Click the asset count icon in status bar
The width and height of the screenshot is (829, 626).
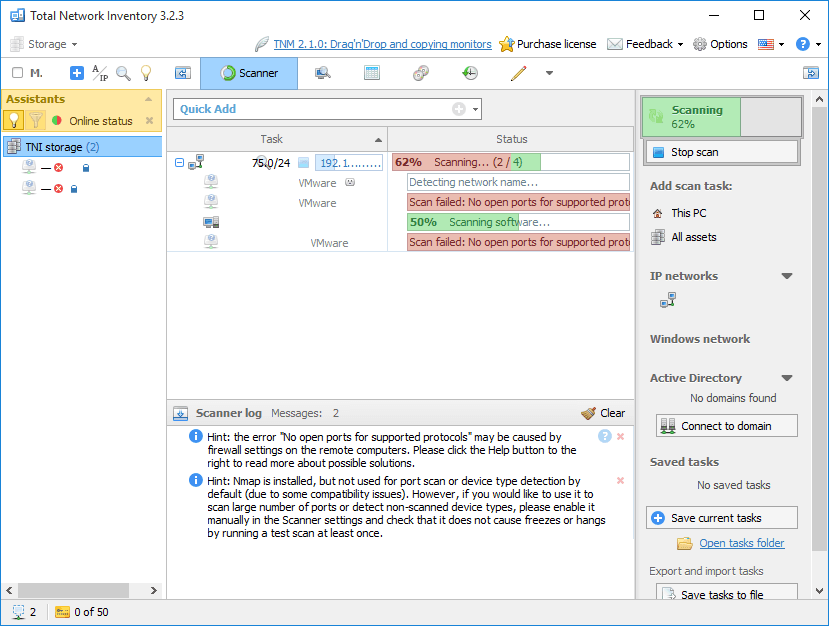[x=18, y=612]
